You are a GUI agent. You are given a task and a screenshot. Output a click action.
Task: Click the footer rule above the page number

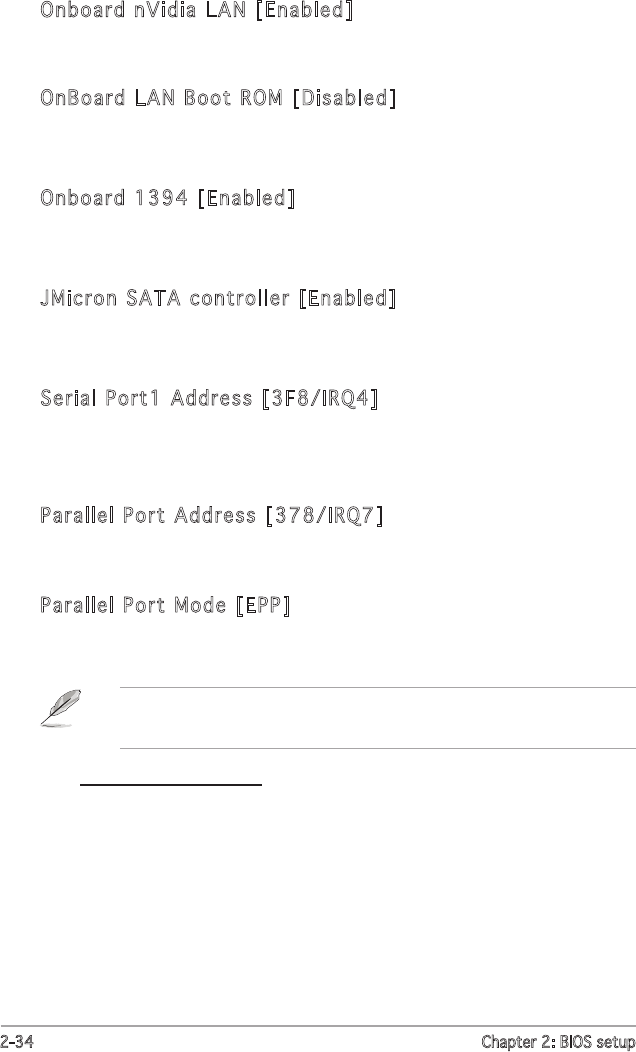point(318,1026)
